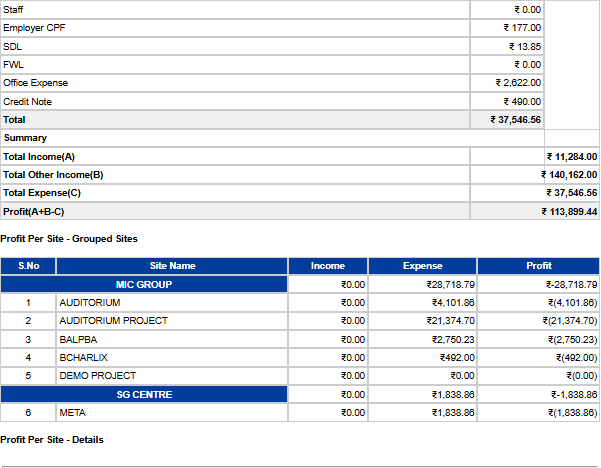The image size is (601, 468).
Task: Click the Total Income(A) amount ₹ 11,284.00
Action: 571,157
